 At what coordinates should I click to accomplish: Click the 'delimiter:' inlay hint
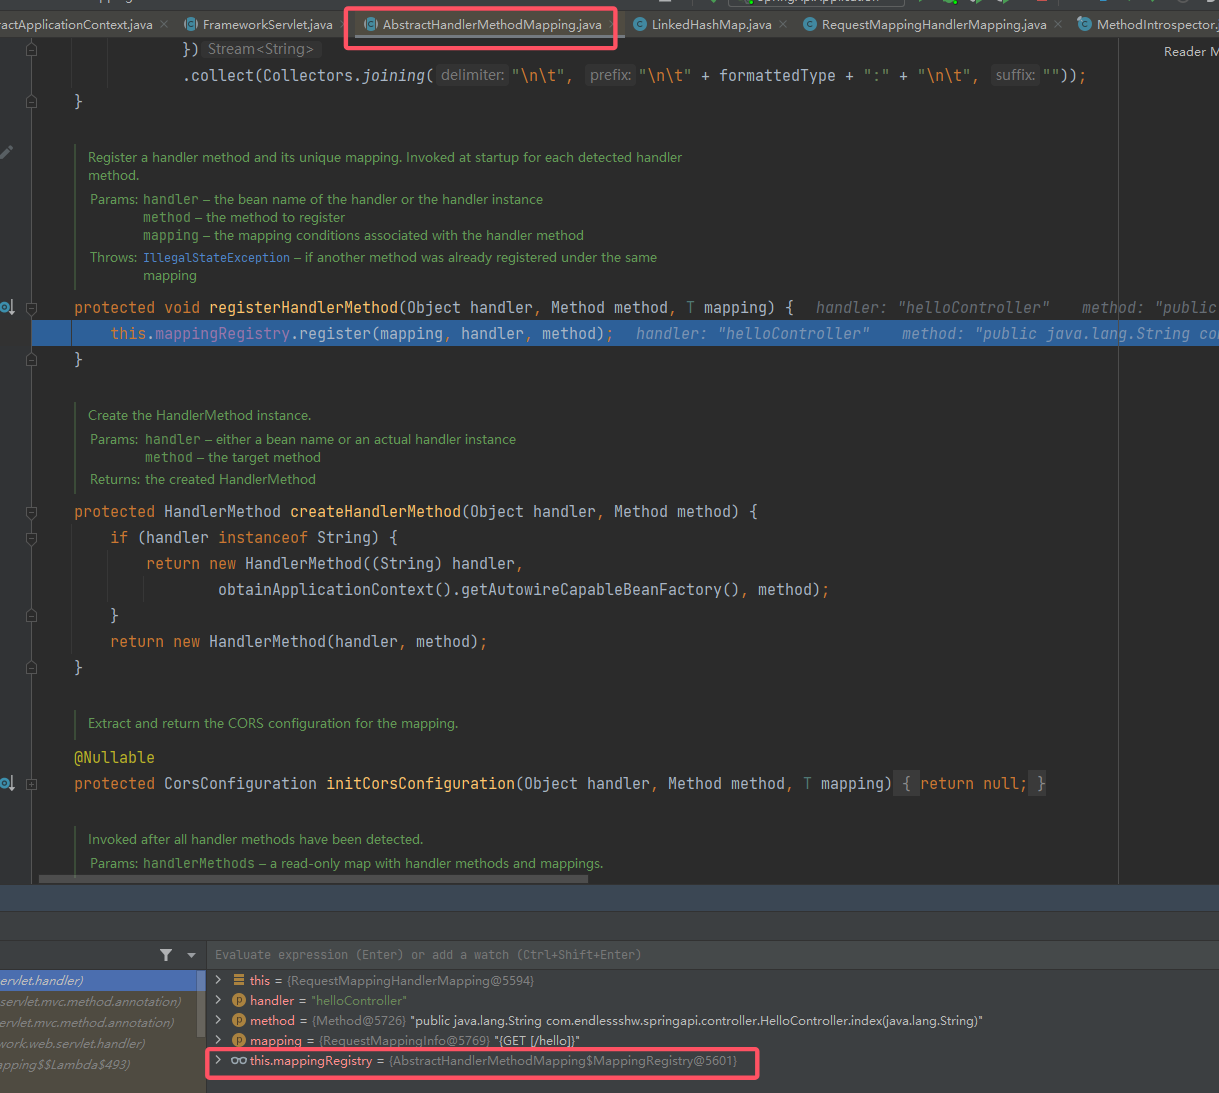[472, 75]
